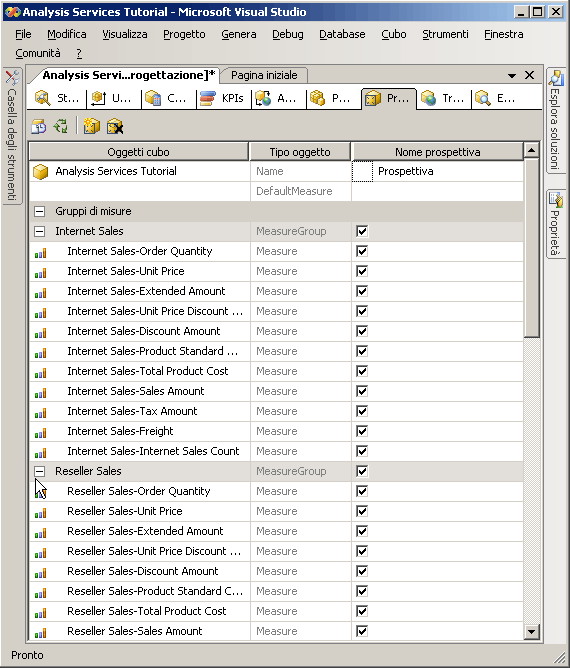Select the Reseller Sales-Discount Amount row

coord(276,571)
